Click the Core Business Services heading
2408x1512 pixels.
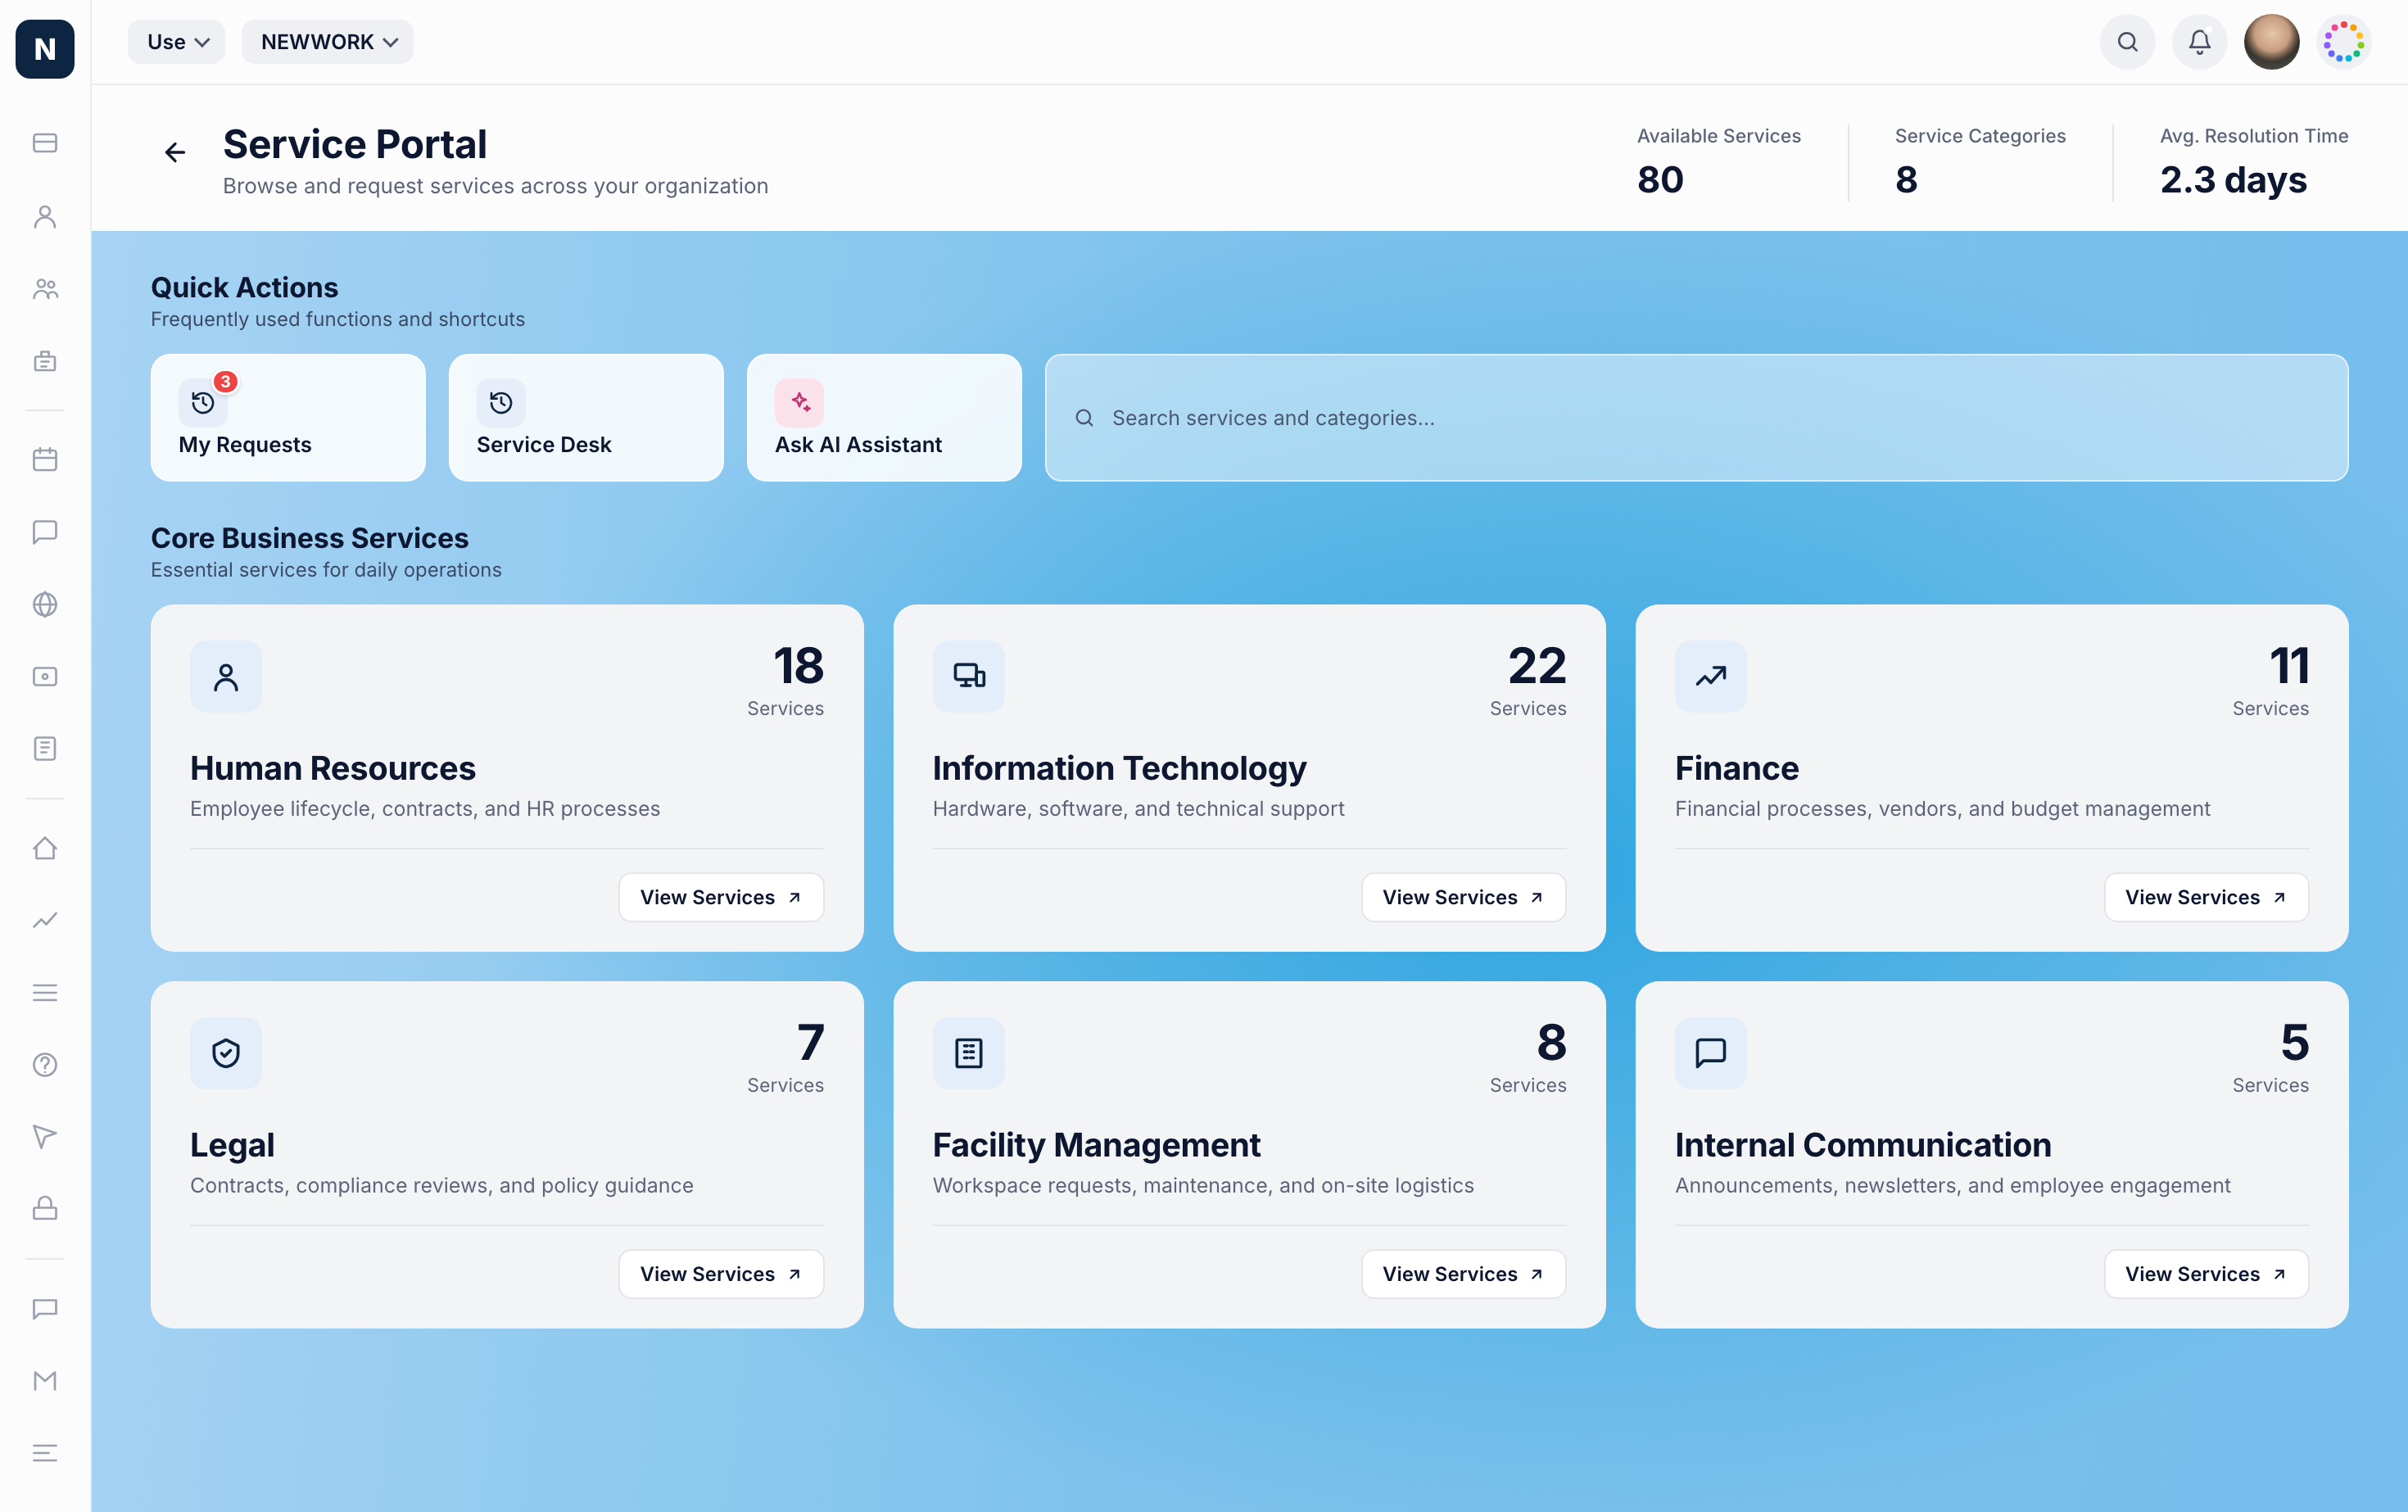coord(310,538)
